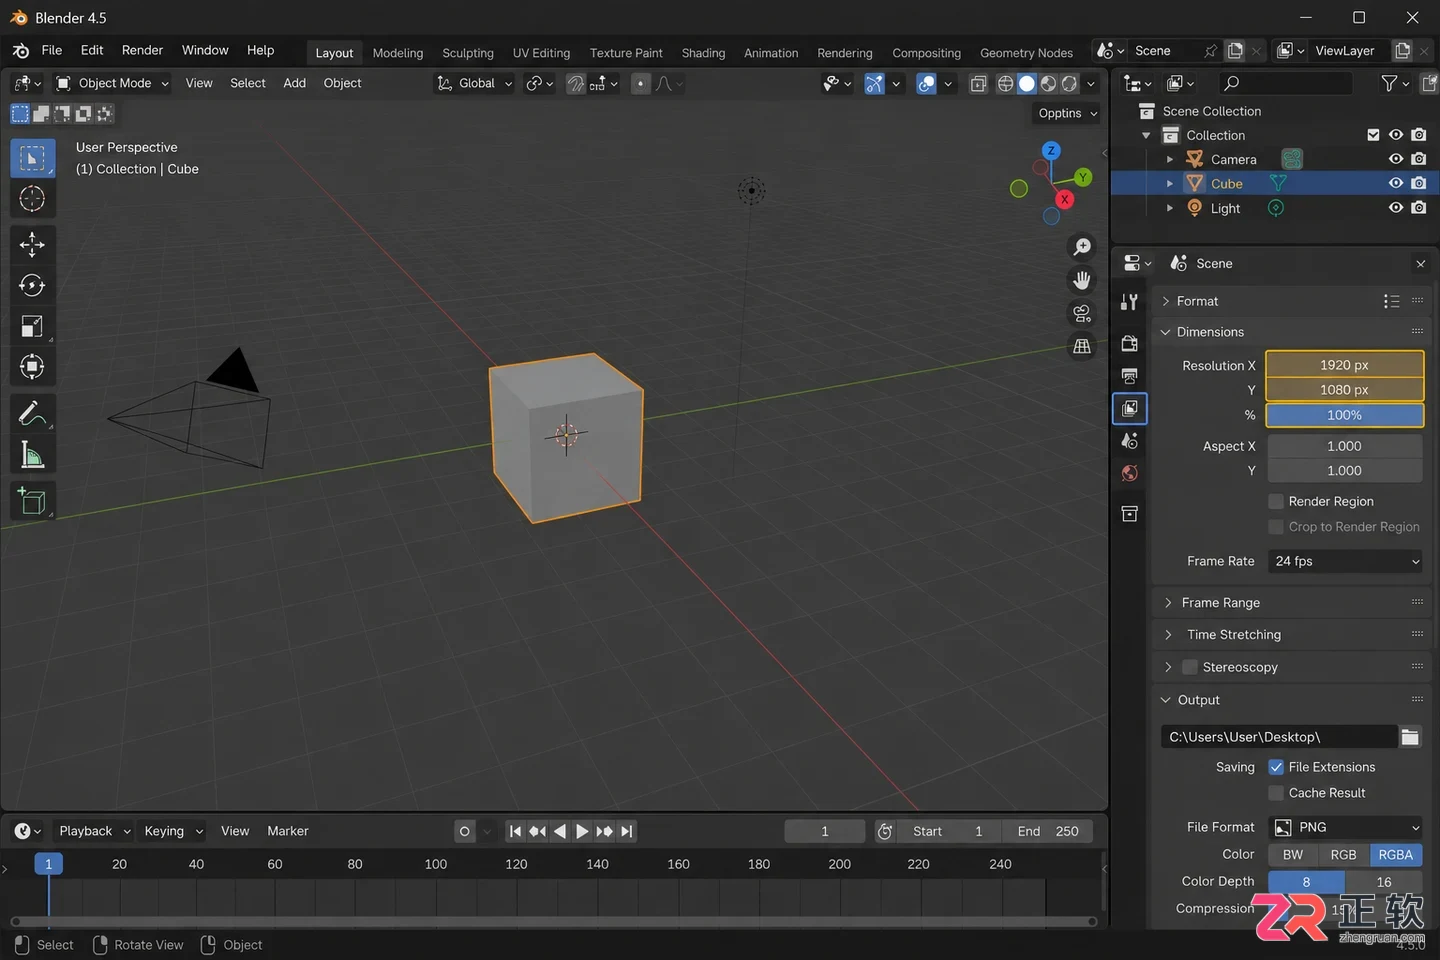The width and height of the screenshot is (1440, 960).
Task: Select the Add Cube tool
Action: (x=32, y=501)
